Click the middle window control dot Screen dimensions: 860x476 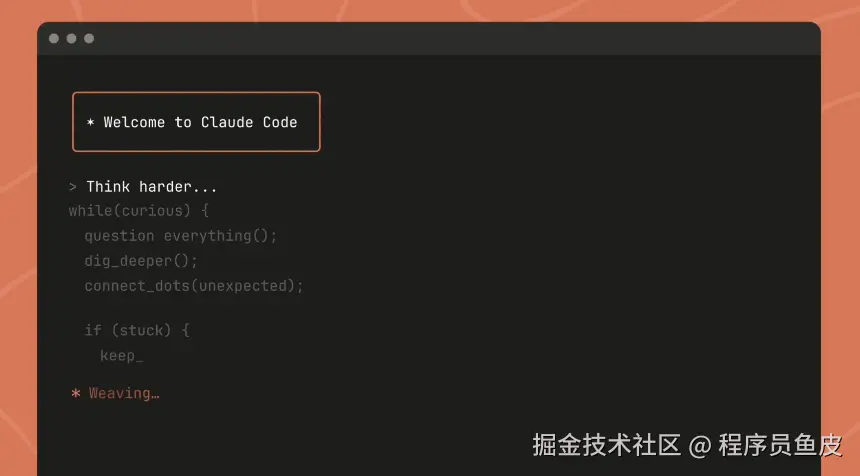71,38
